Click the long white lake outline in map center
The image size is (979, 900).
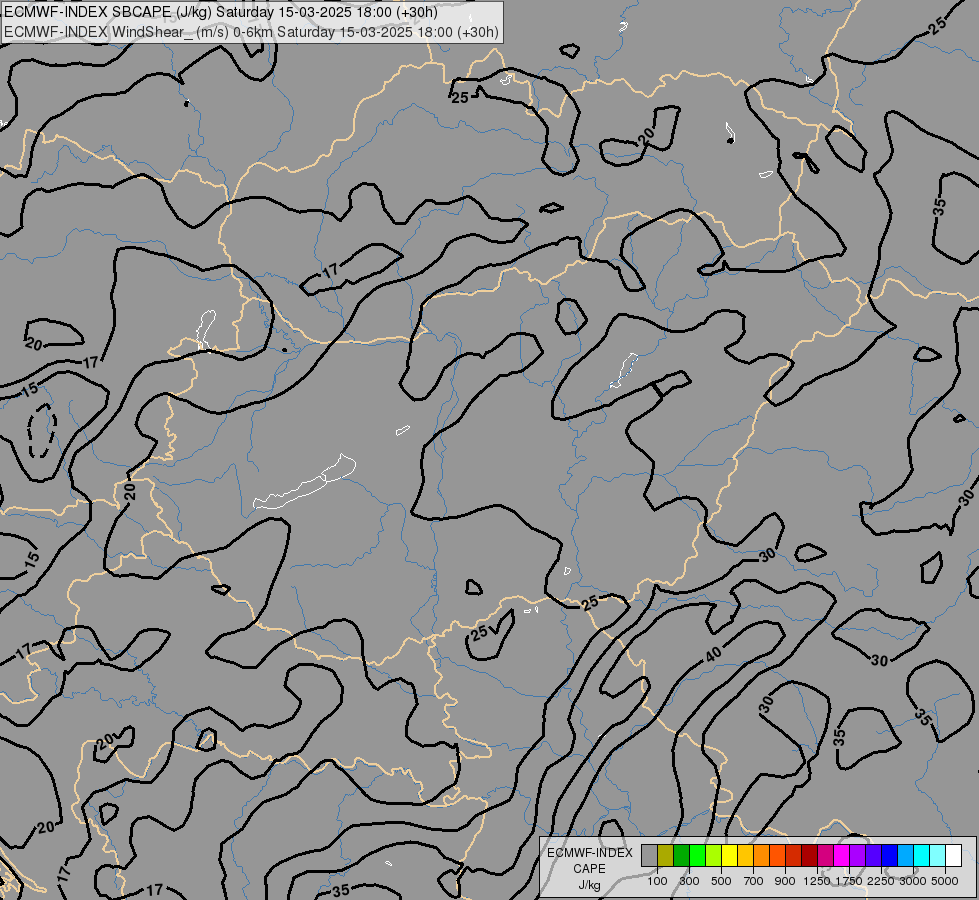(x=305, y=482)
